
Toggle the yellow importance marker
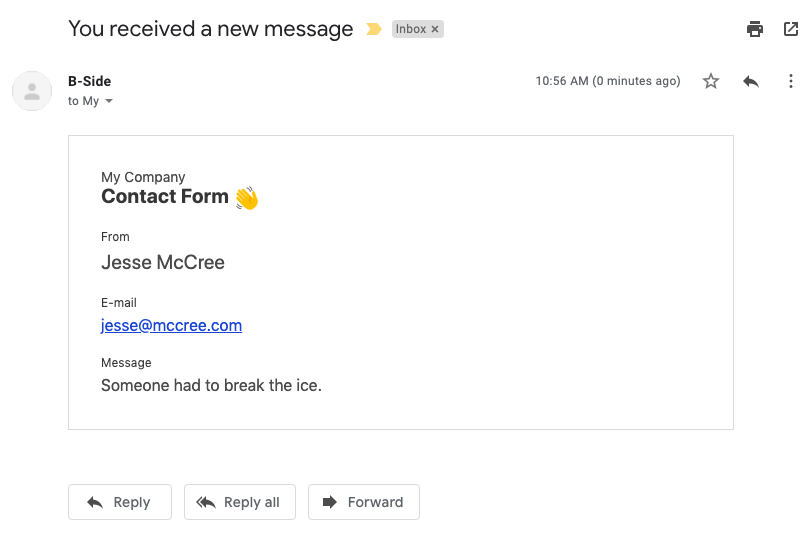374,29
